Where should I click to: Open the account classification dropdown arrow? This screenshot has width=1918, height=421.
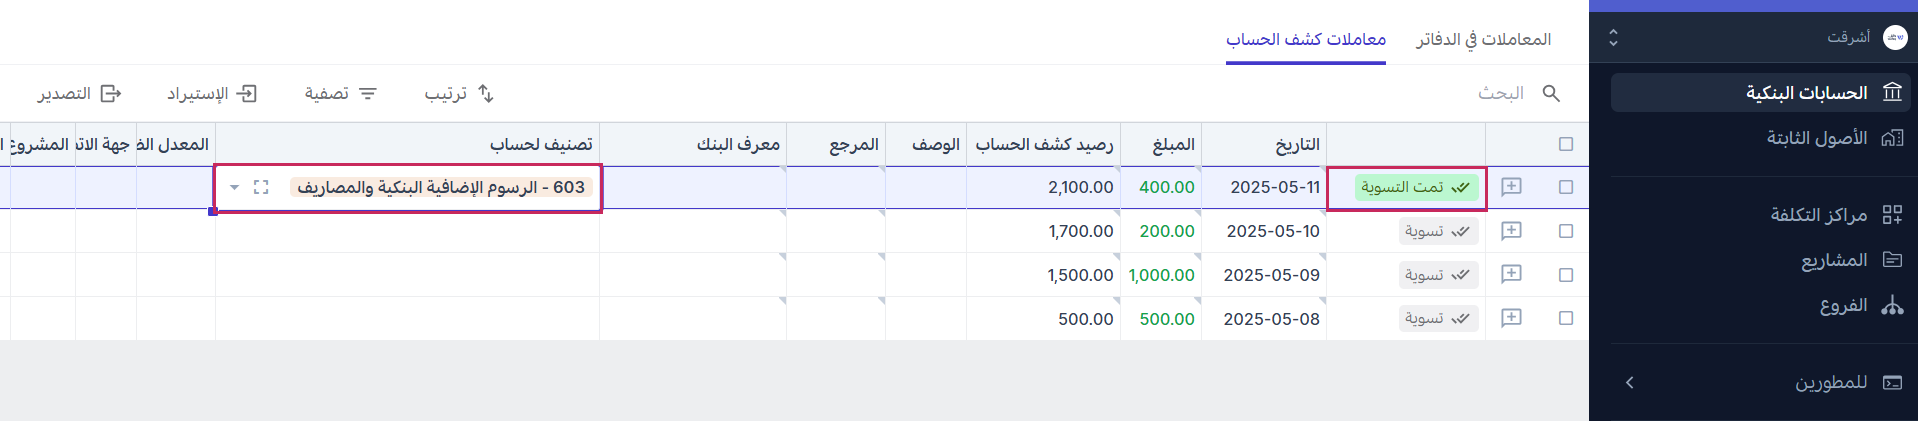tap(234, 187)
